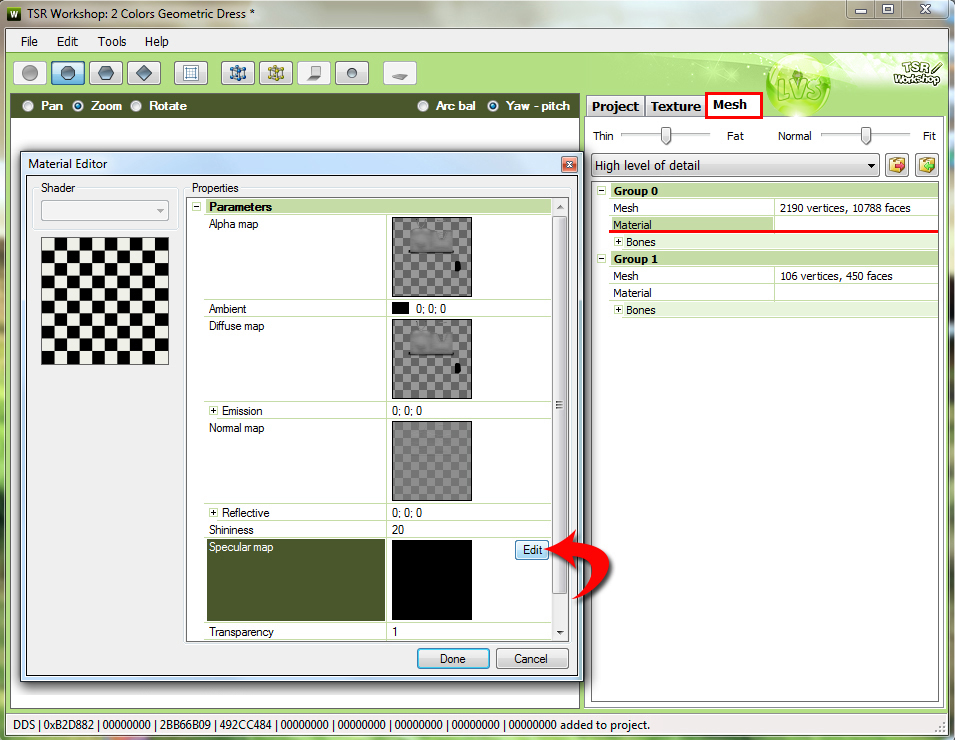Select the hexagon level-of-detail toolbar button
955x740 pixels.
[x=106, y=73]
